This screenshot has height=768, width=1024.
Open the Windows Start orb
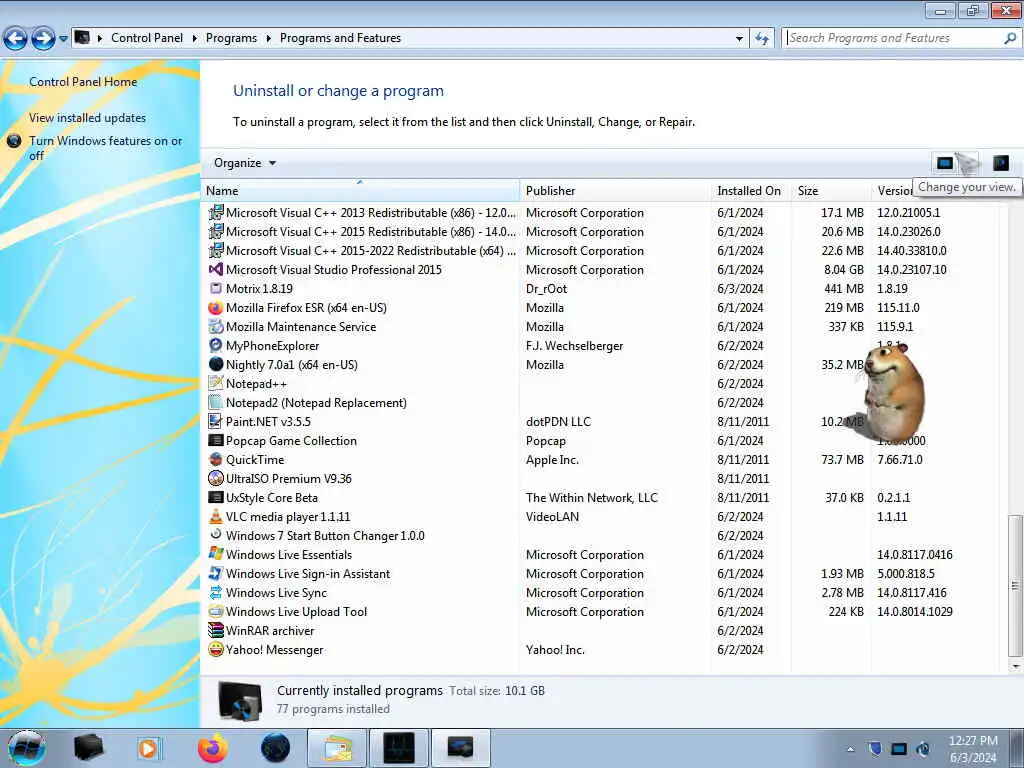26,748
